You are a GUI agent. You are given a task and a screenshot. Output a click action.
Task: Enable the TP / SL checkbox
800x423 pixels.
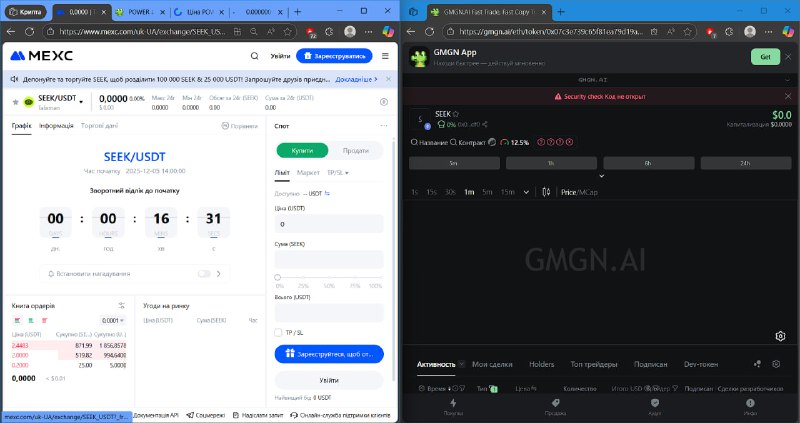(x=278, y=333)
